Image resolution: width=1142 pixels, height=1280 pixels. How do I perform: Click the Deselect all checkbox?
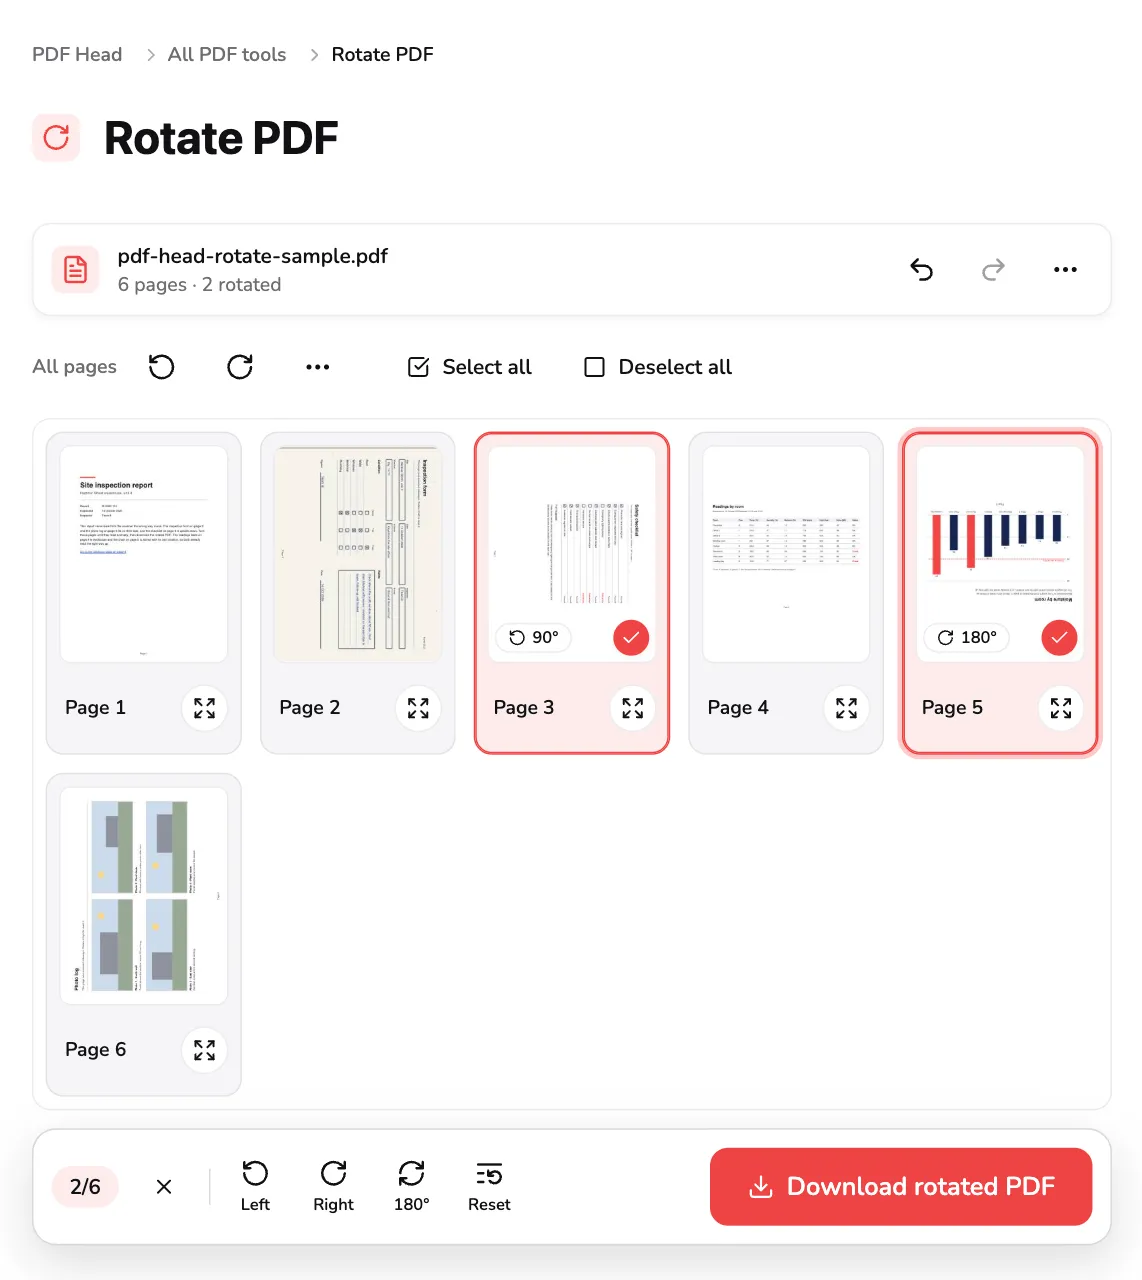[x=658, y=367]
